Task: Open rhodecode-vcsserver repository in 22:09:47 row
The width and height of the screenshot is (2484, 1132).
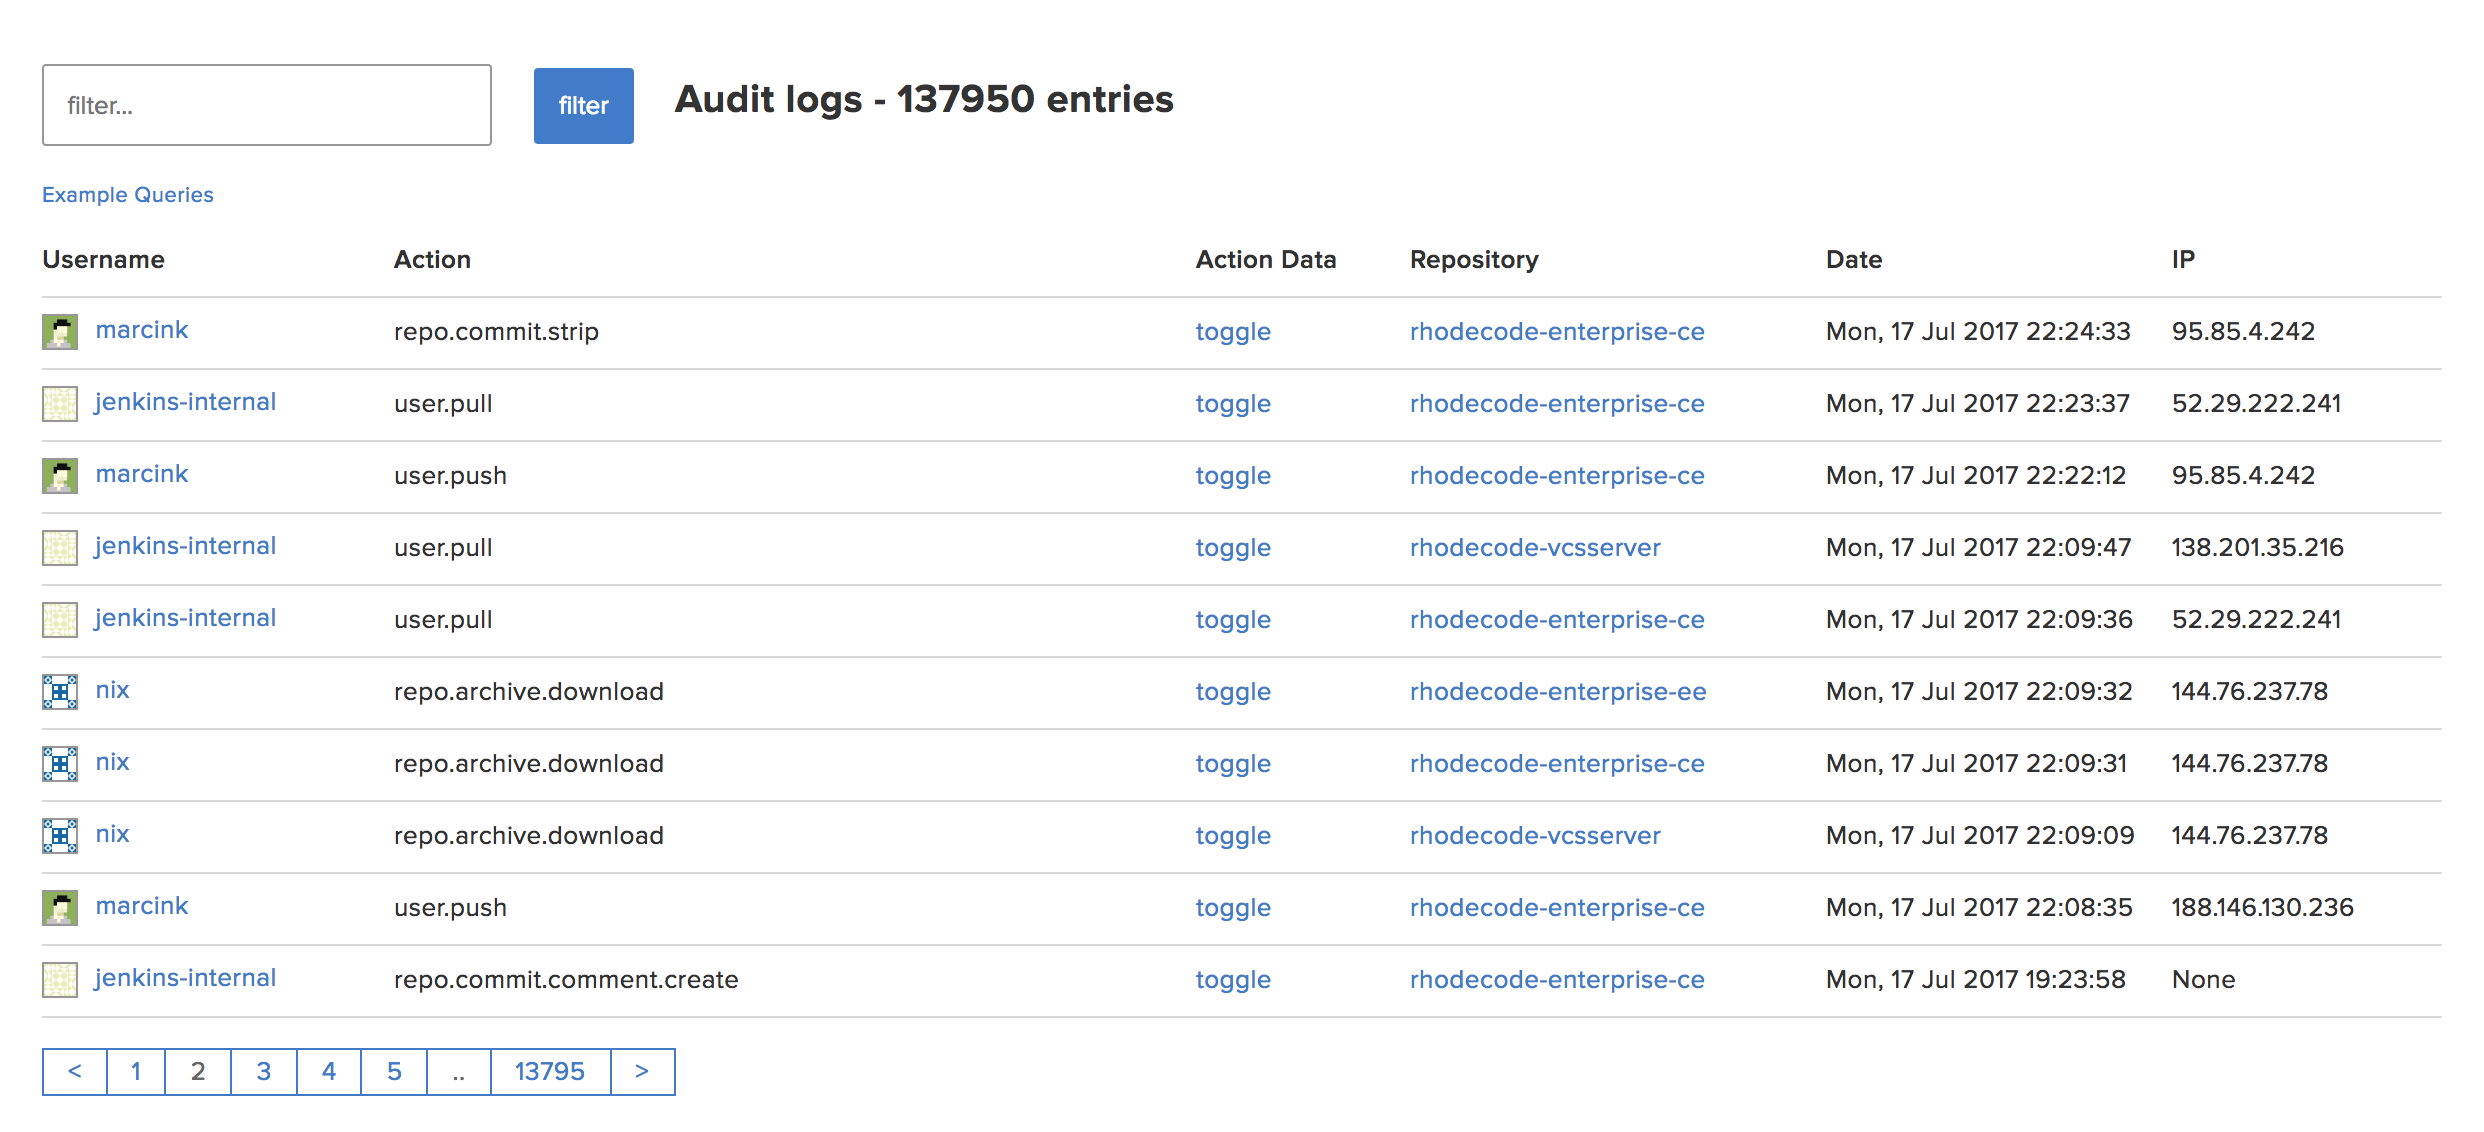Action: tap(1535, 548)
